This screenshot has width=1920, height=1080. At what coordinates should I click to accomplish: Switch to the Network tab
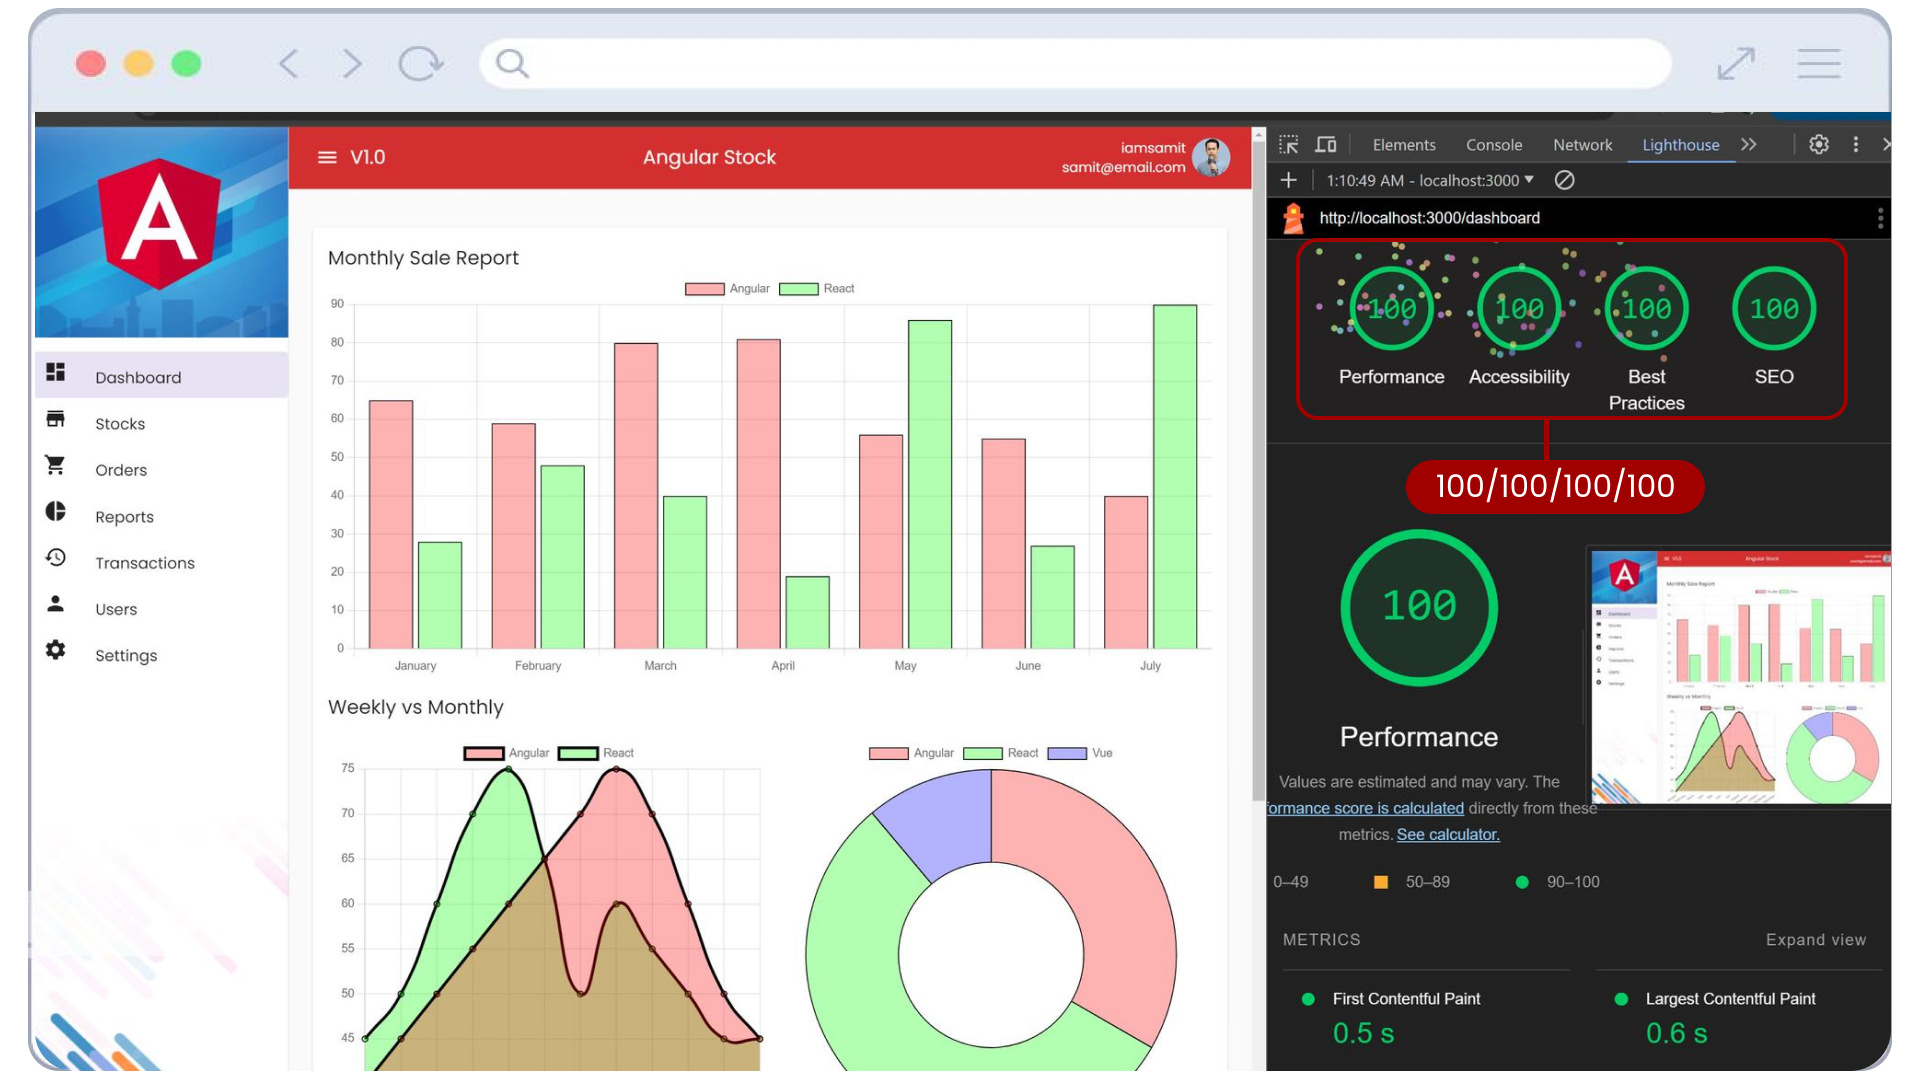point(1583,145)
